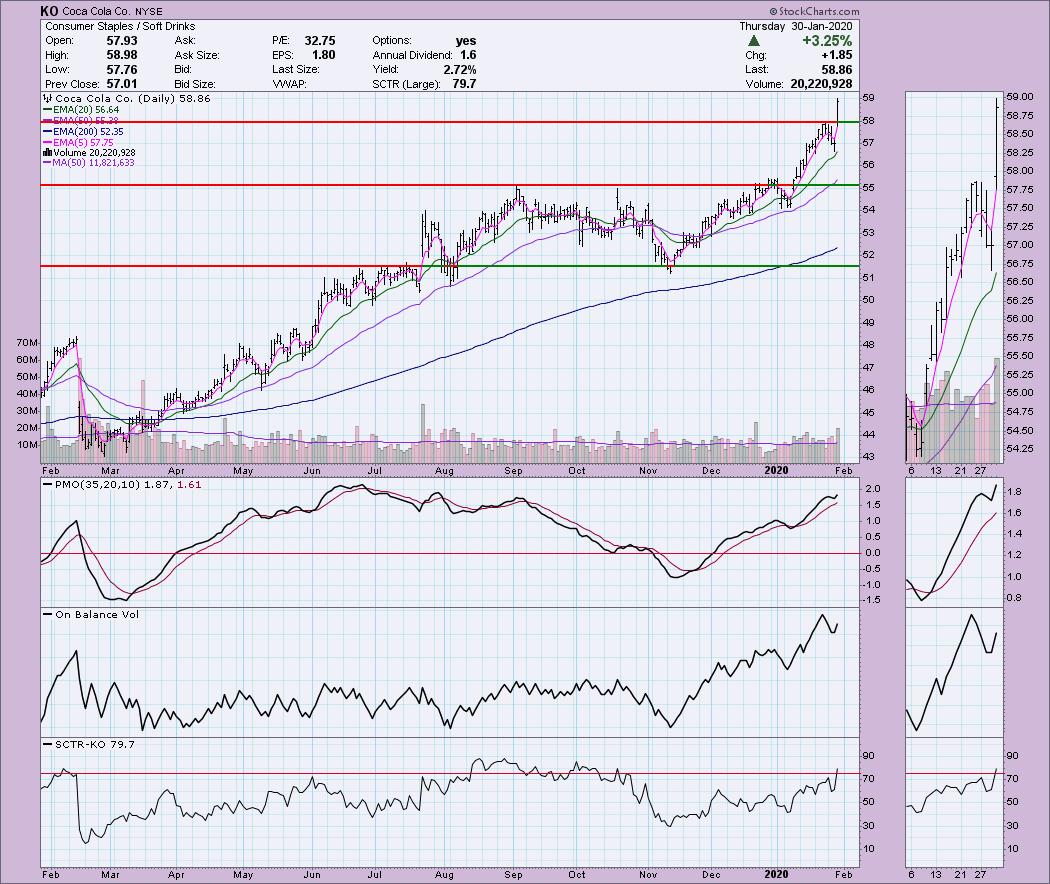Click the 70M label on volume axis

(x=27, y=343)
